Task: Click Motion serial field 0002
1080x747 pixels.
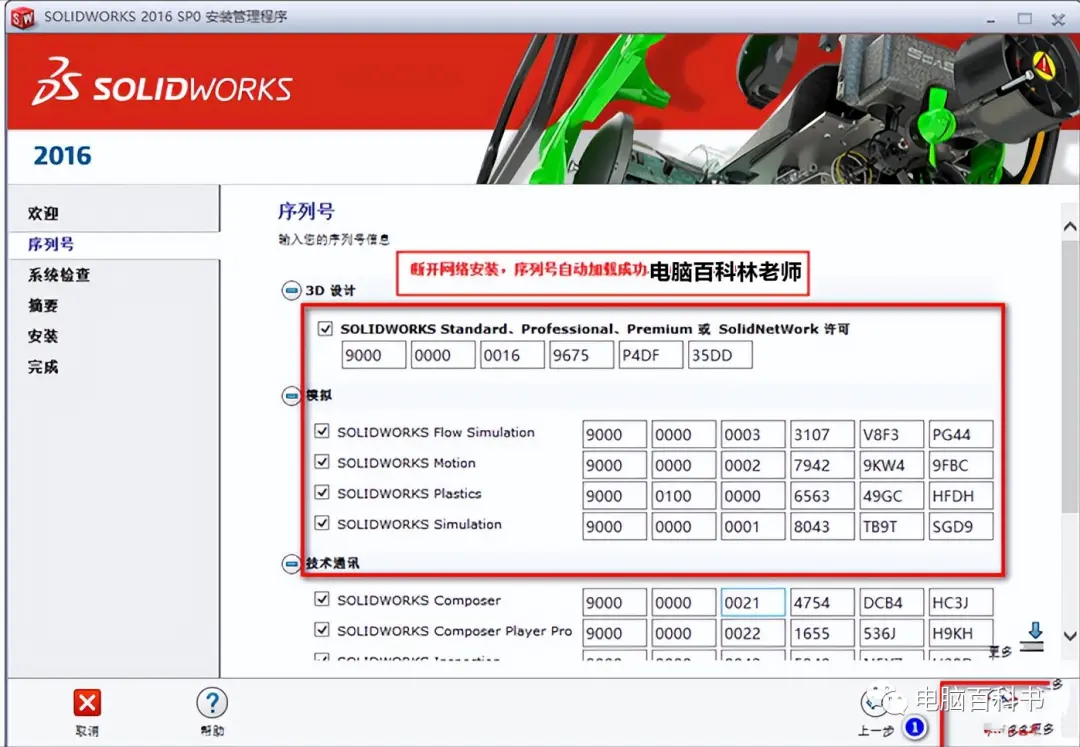Action: 753,465
